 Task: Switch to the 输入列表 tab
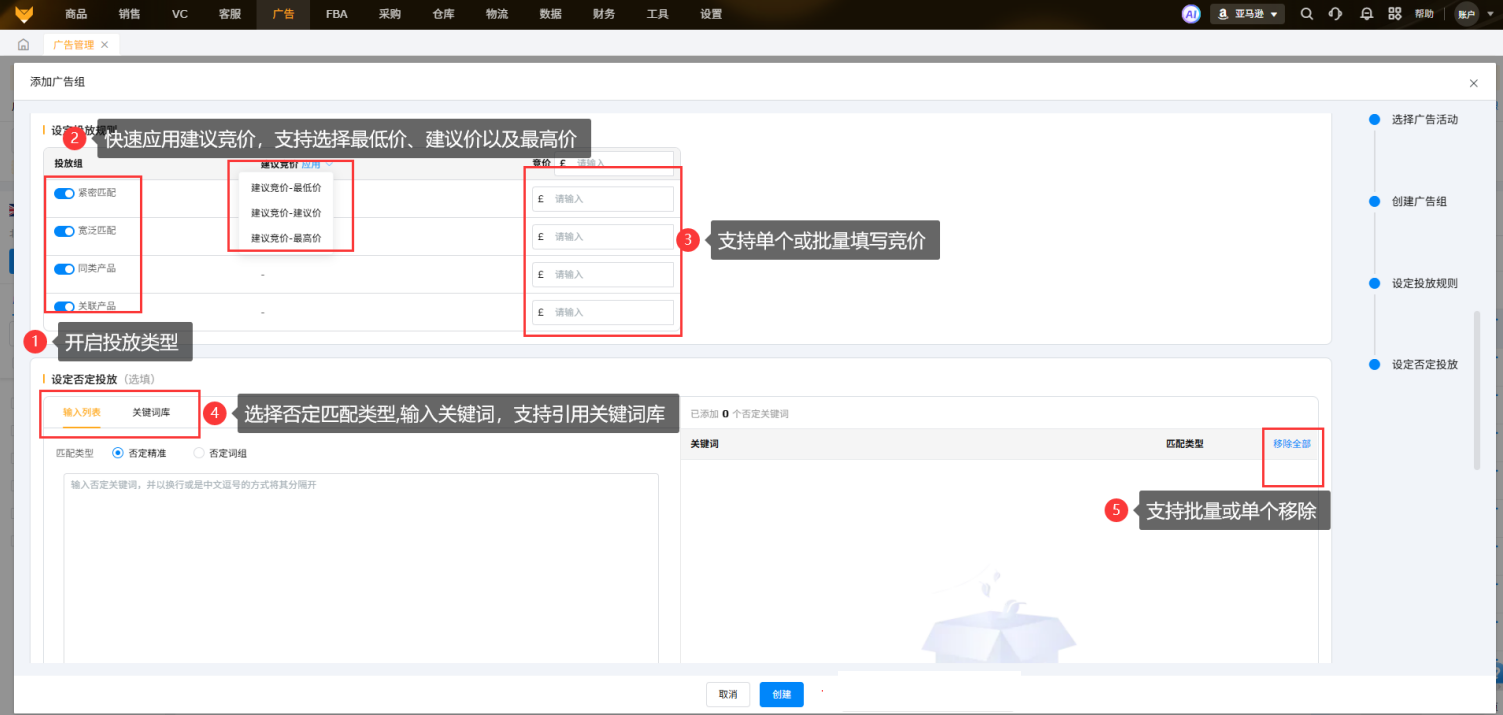click(x=82, y=412)
